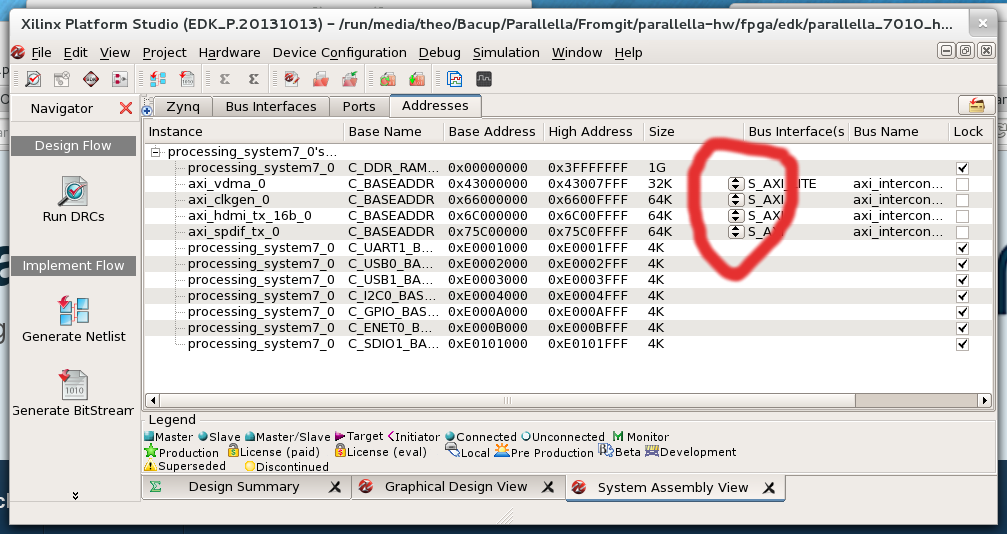Click Generate Netlist icon in Navigator
The width and height of the screenshot is (1007, 534).
pos(73,310)
